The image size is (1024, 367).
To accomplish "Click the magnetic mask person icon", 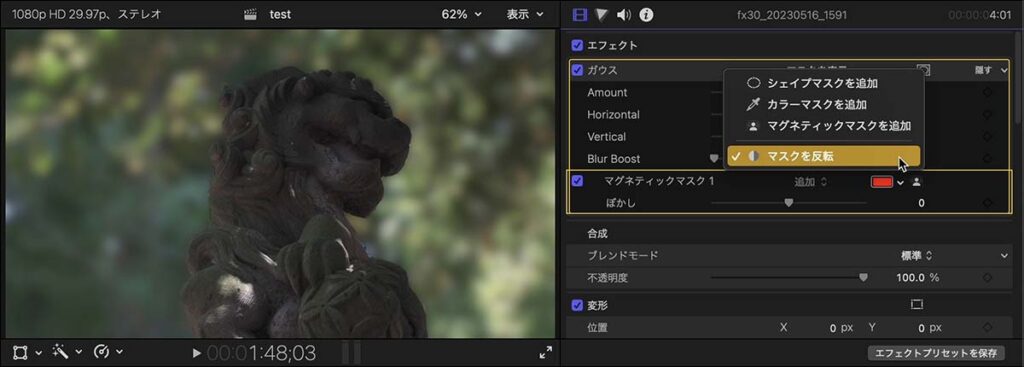I will (x=916, y=182).
